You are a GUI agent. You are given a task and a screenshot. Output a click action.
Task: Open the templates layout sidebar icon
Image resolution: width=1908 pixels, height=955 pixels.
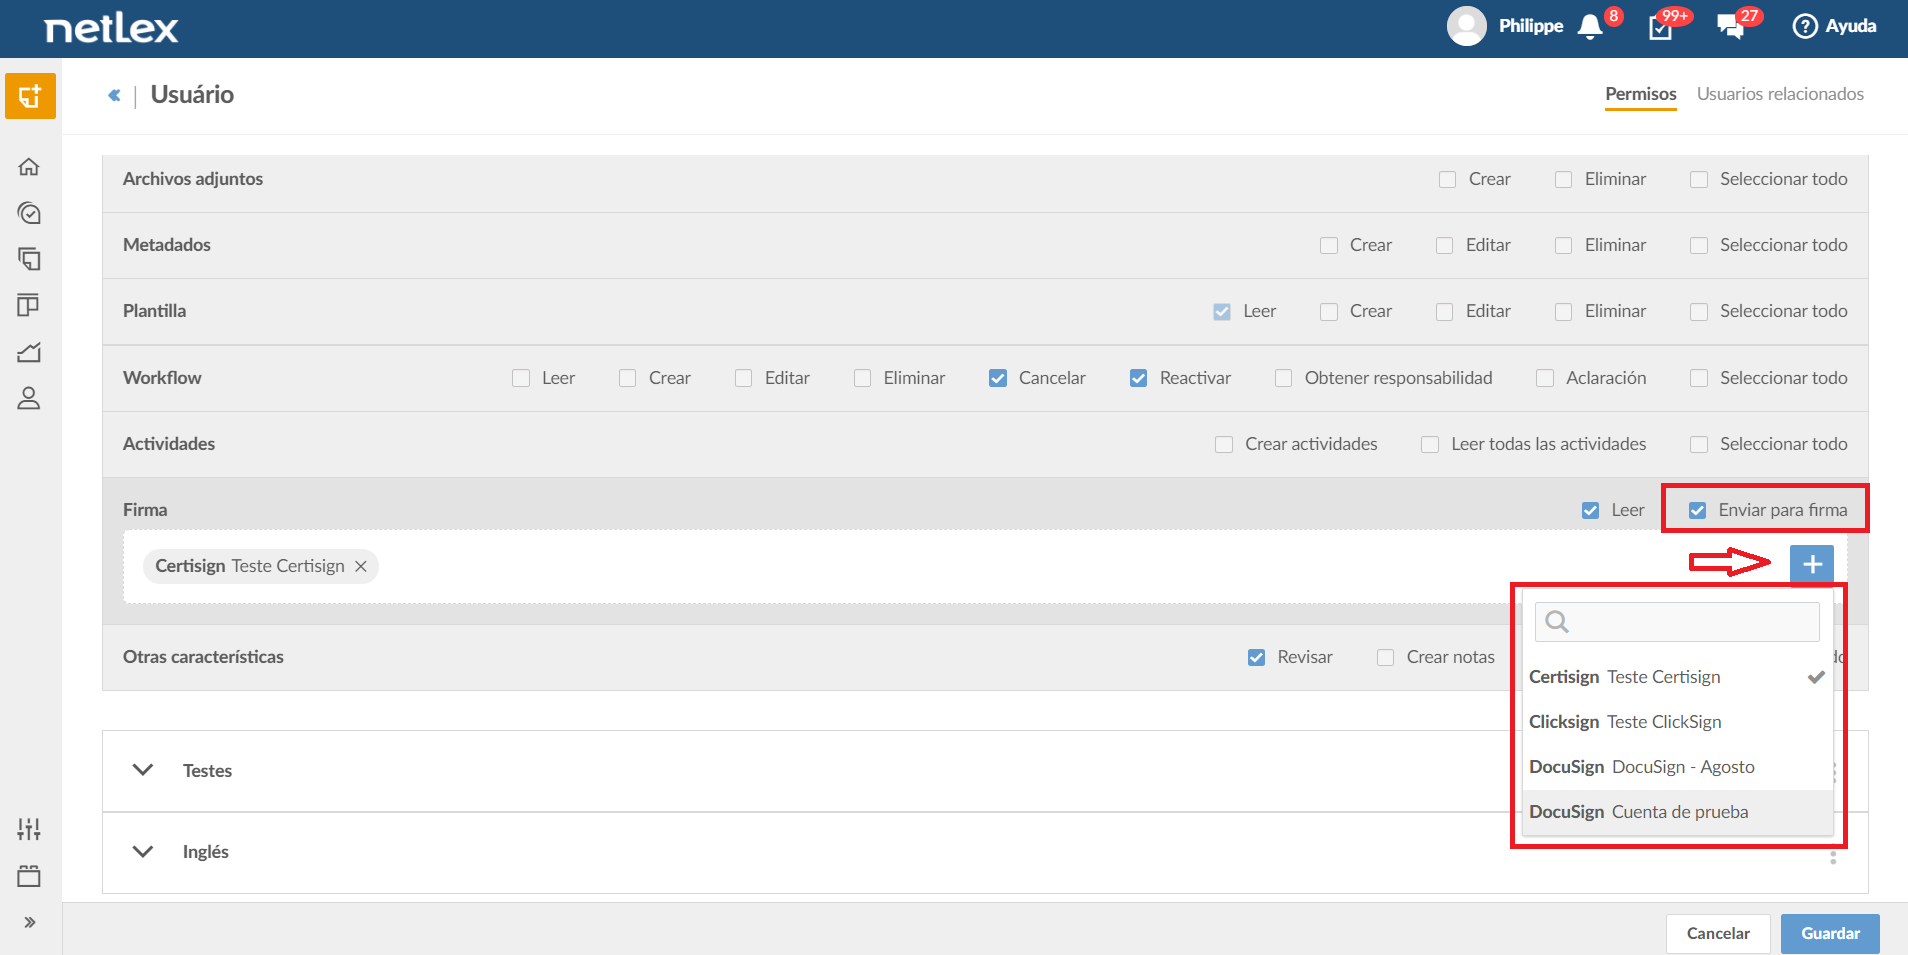click(29, 305)
